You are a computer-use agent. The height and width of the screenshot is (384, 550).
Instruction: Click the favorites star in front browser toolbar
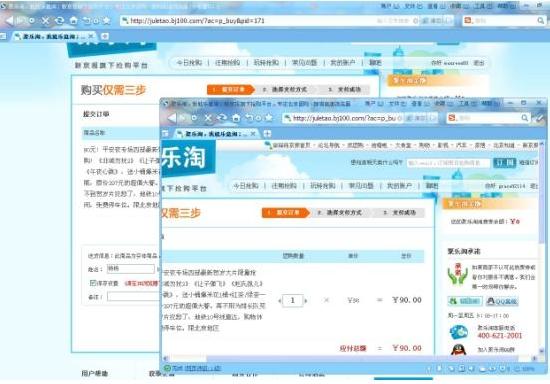click(269, 117)
